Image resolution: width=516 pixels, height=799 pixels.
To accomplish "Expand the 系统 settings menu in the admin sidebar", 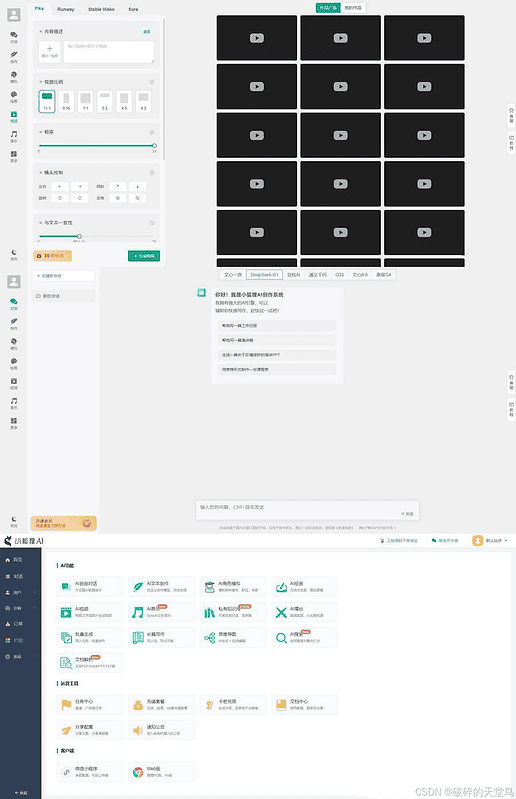I will (20, 656).
